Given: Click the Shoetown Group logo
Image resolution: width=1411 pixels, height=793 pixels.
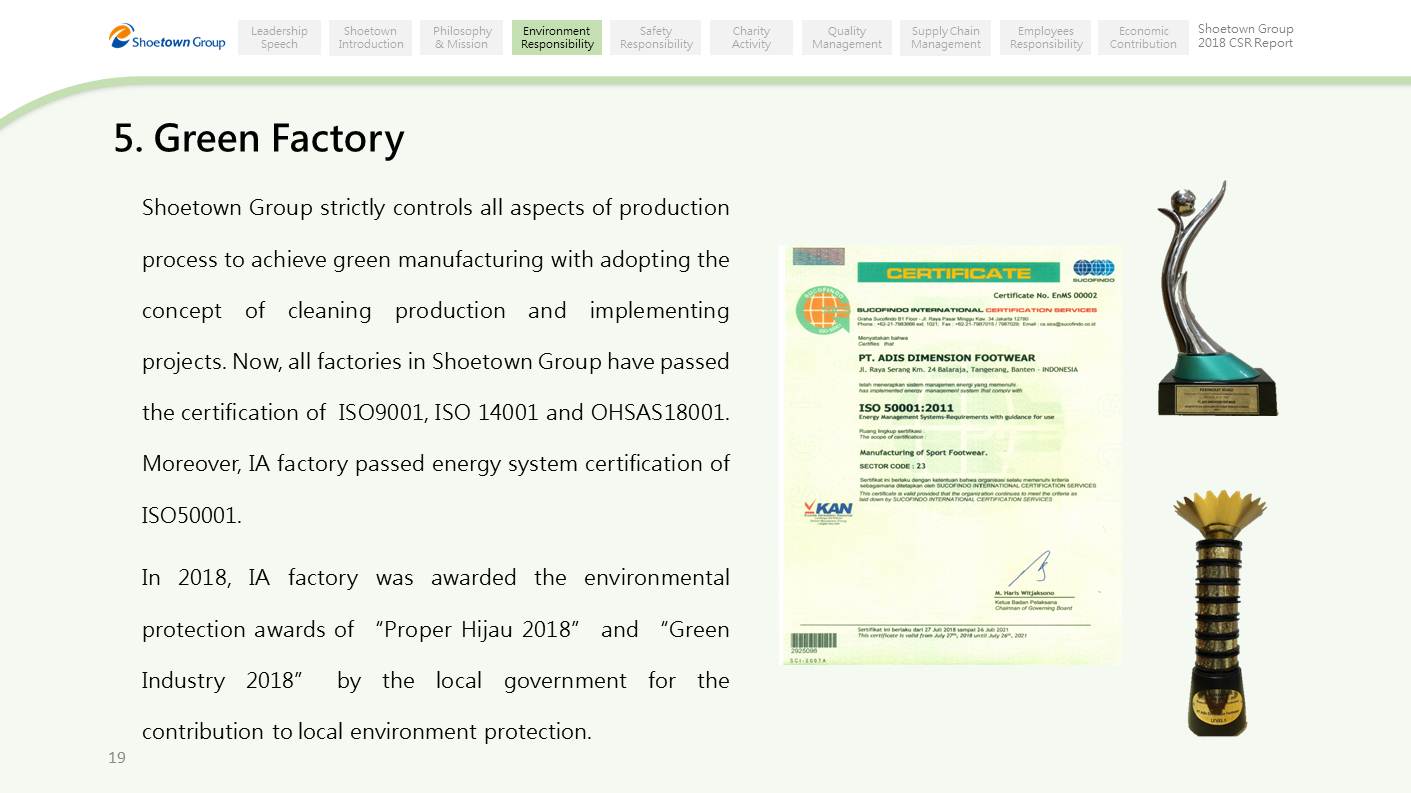Looking at the screenshot, I should click(x=167, y=37).
